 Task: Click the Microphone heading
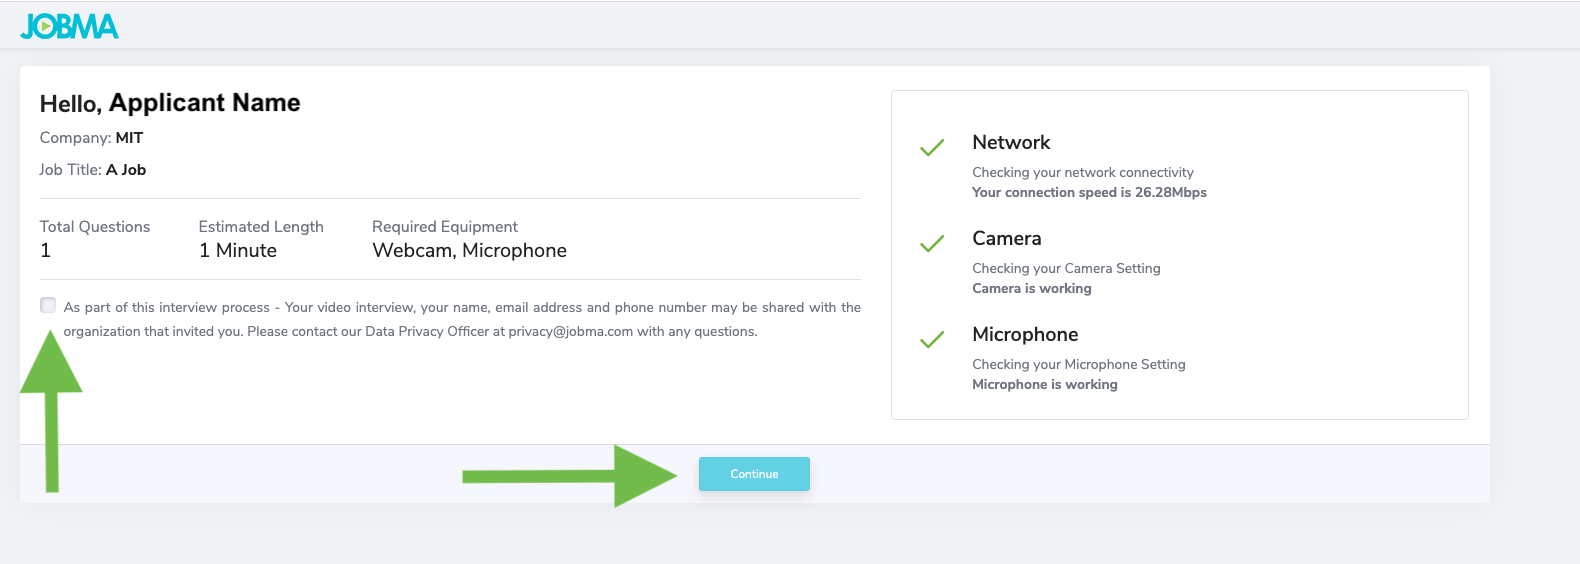[1025, 334]
